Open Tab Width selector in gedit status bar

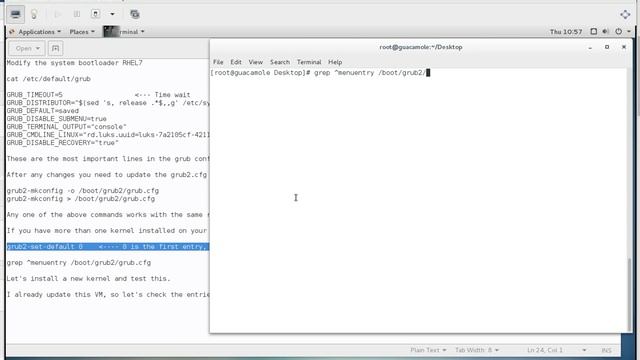[477, 350]
